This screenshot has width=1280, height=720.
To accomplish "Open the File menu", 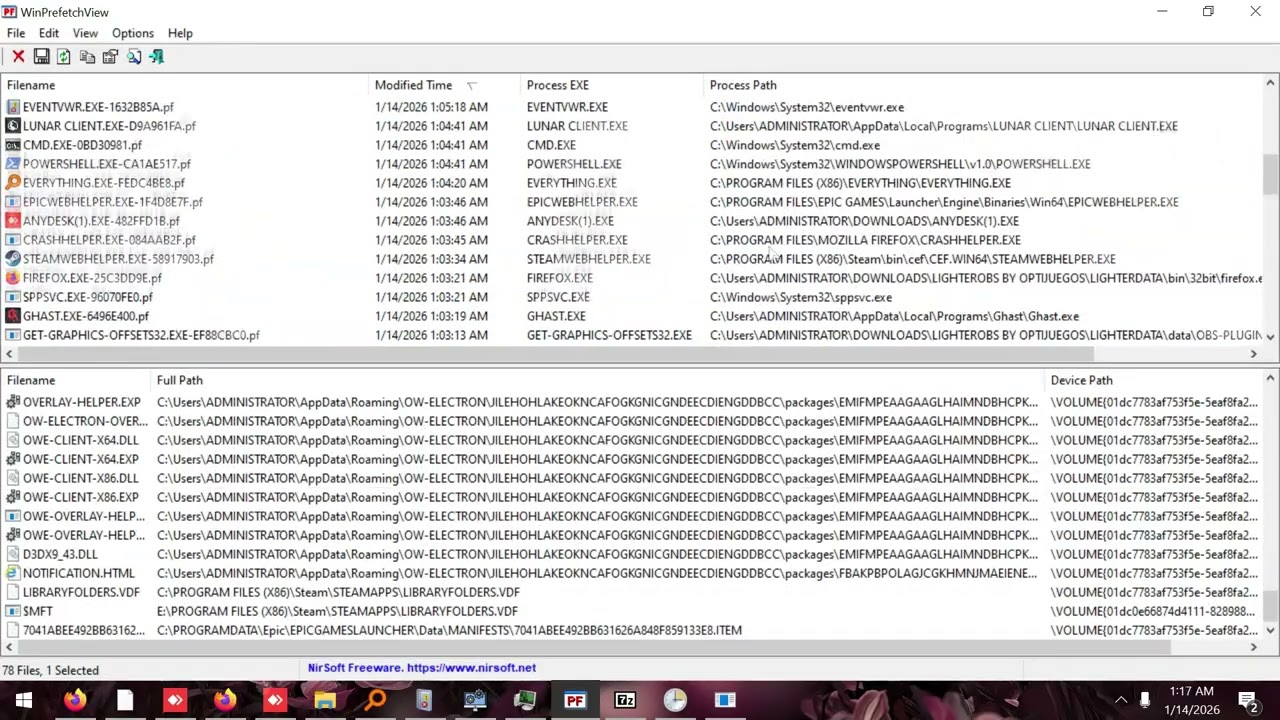I will [16, 33].
